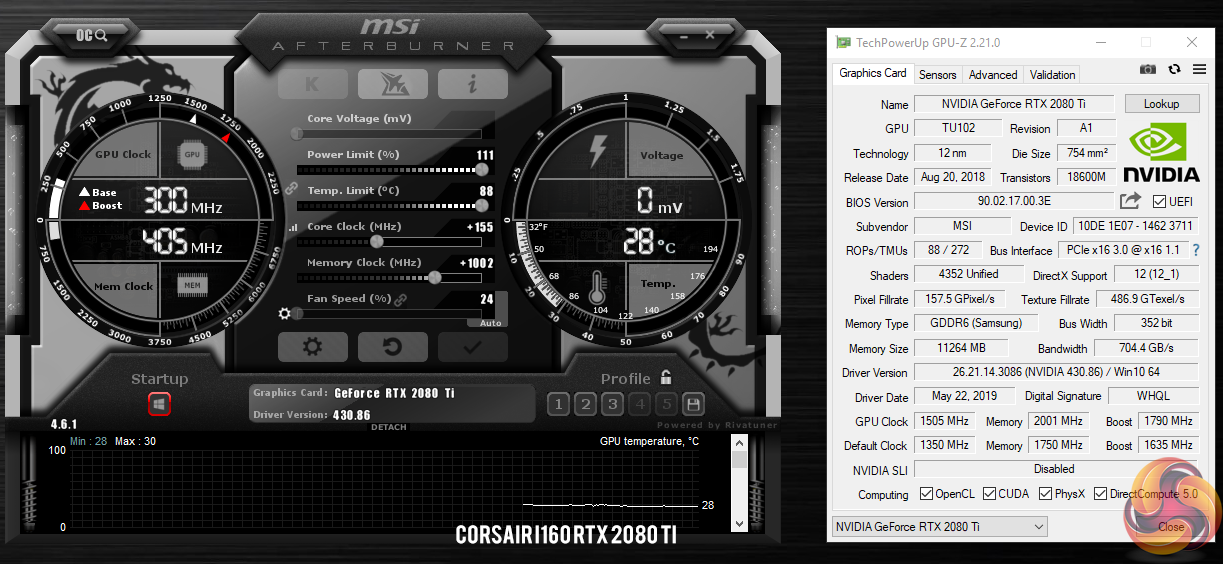The width and height of the screenshot is (1223, 564).
Task: Click the Pixel Fillrate 157.5 GPixel/s value
Action: tap(960, 299)
